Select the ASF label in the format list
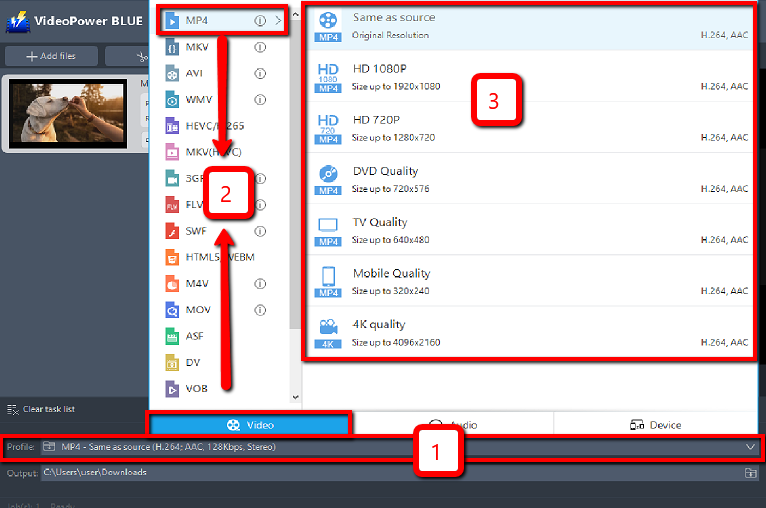 [194, 337]
